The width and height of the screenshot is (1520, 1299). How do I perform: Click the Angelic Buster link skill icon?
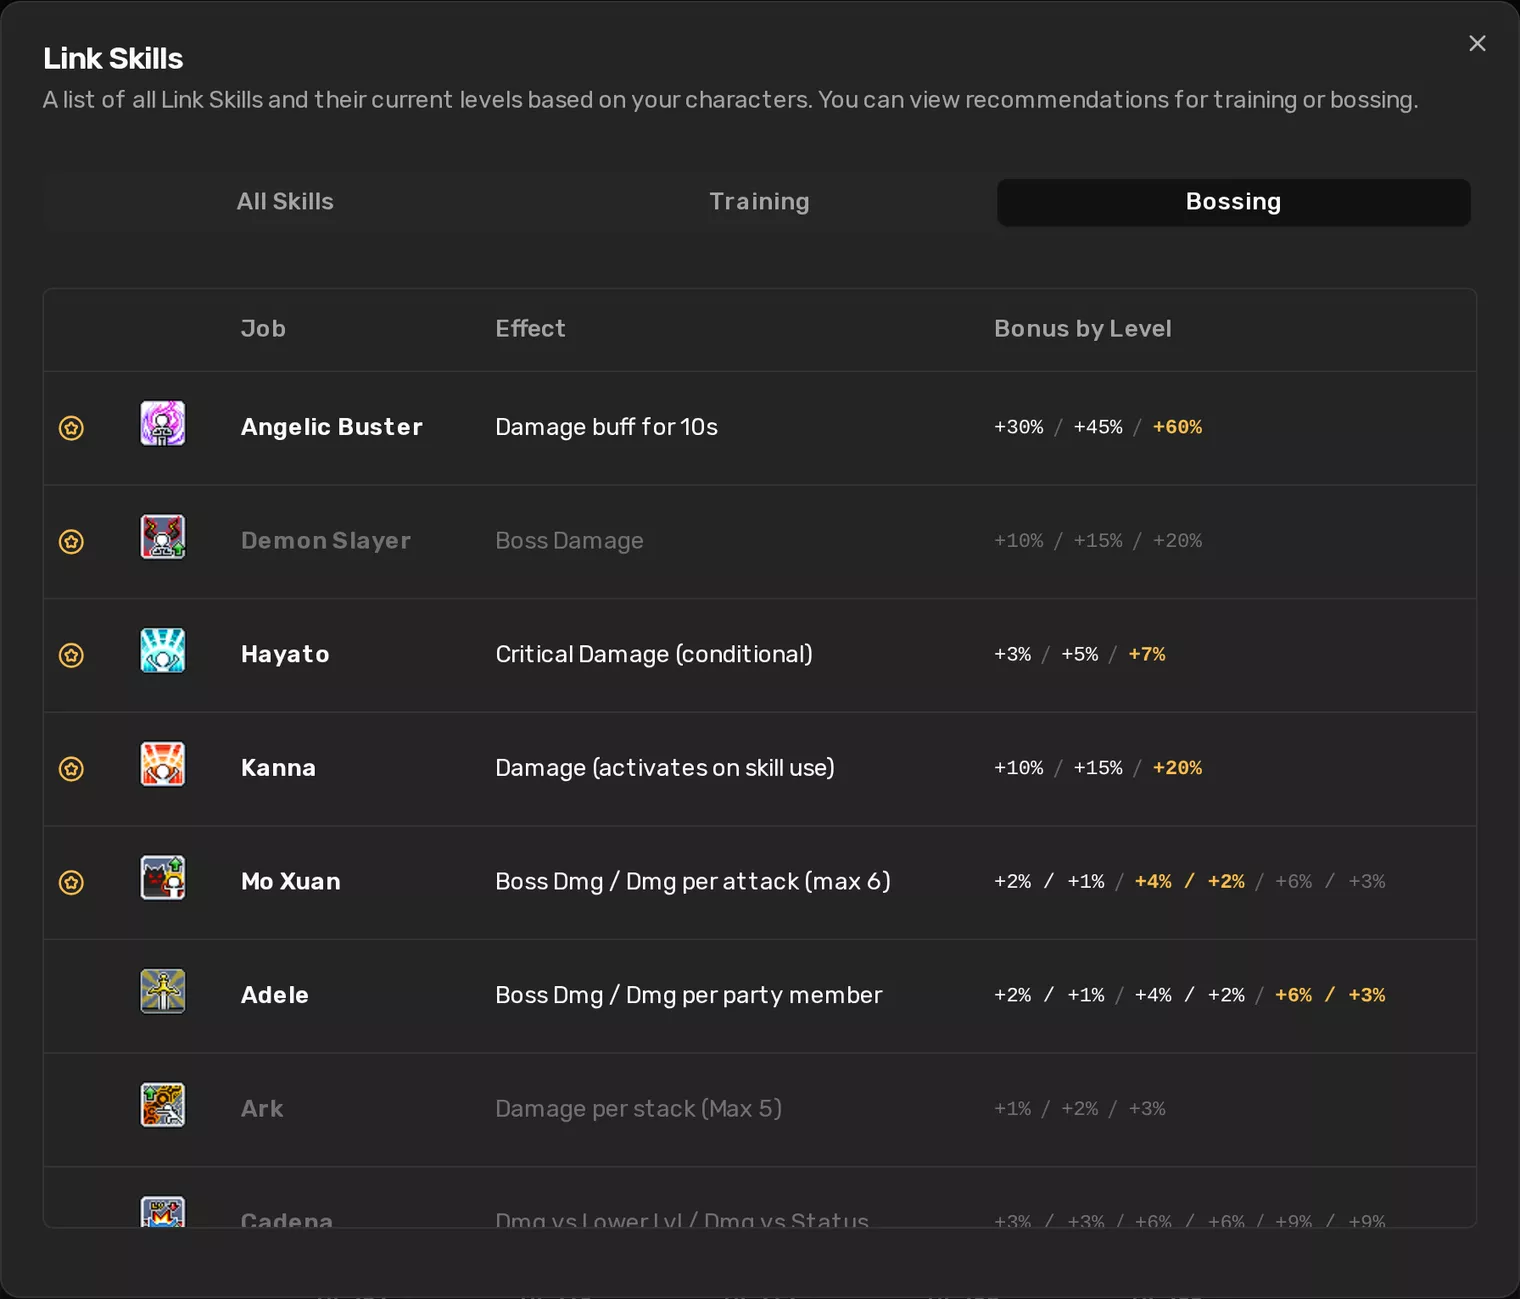click(x=163, y=423)
